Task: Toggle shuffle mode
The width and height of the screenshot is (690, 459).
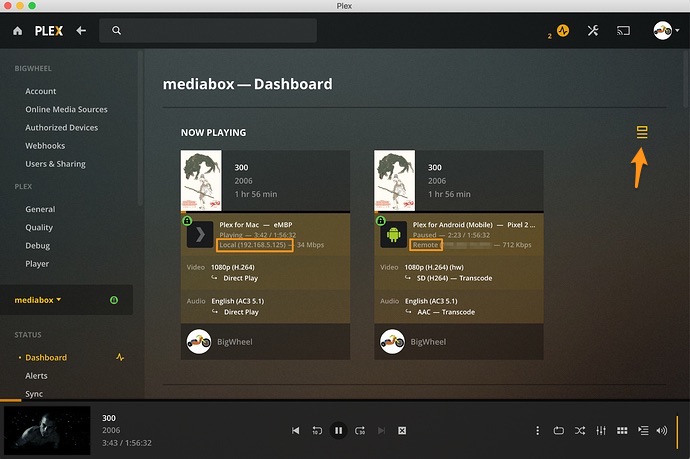Action: click(580, 430)
